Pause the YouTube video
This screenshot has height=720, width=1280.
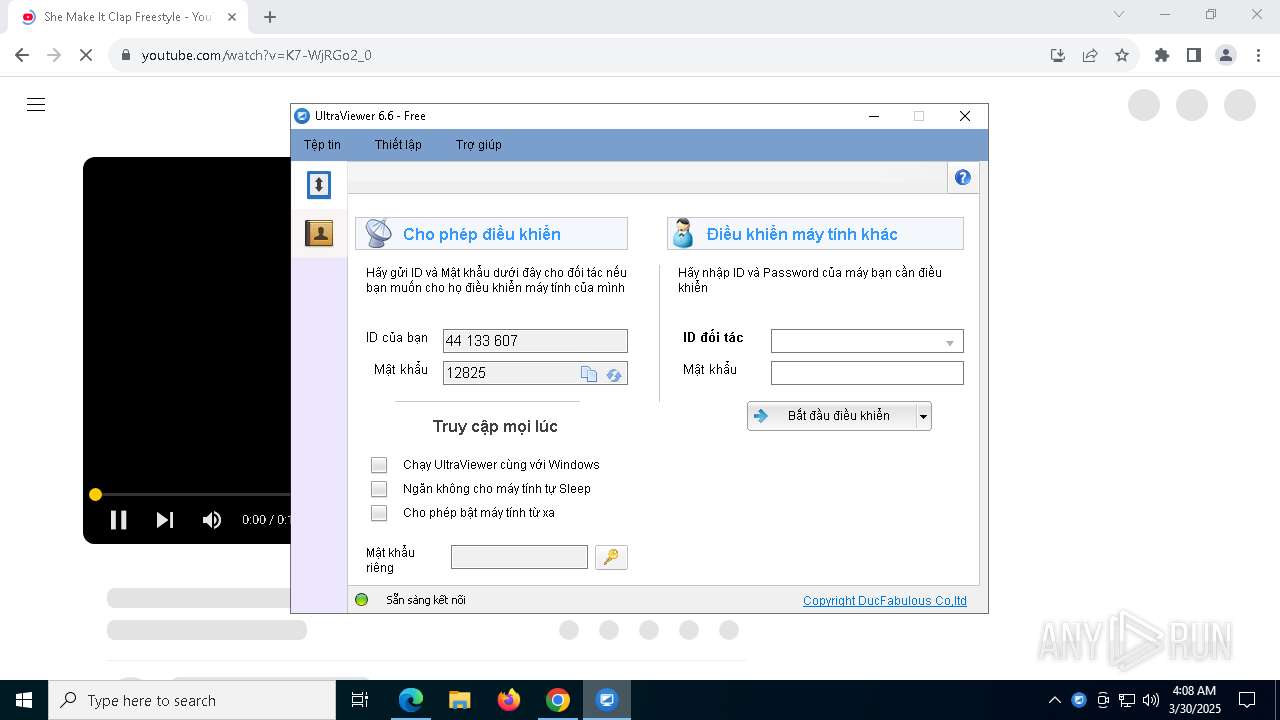pyautogui.click(x=119, y=520)
